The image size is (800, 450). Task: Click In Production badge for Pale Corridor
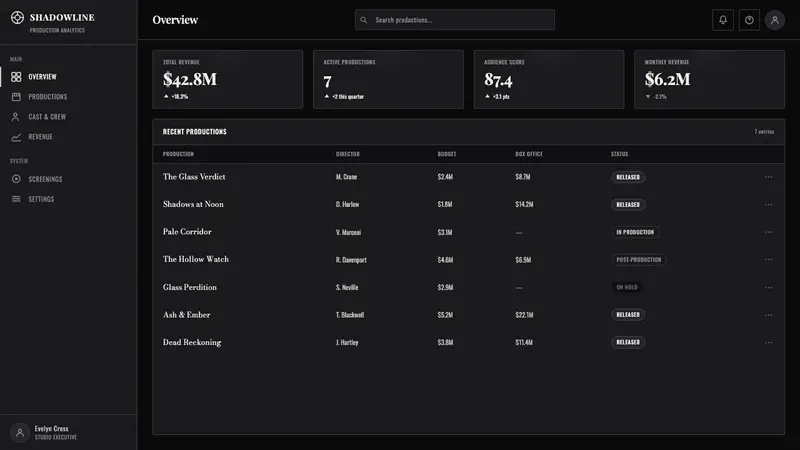635,232
